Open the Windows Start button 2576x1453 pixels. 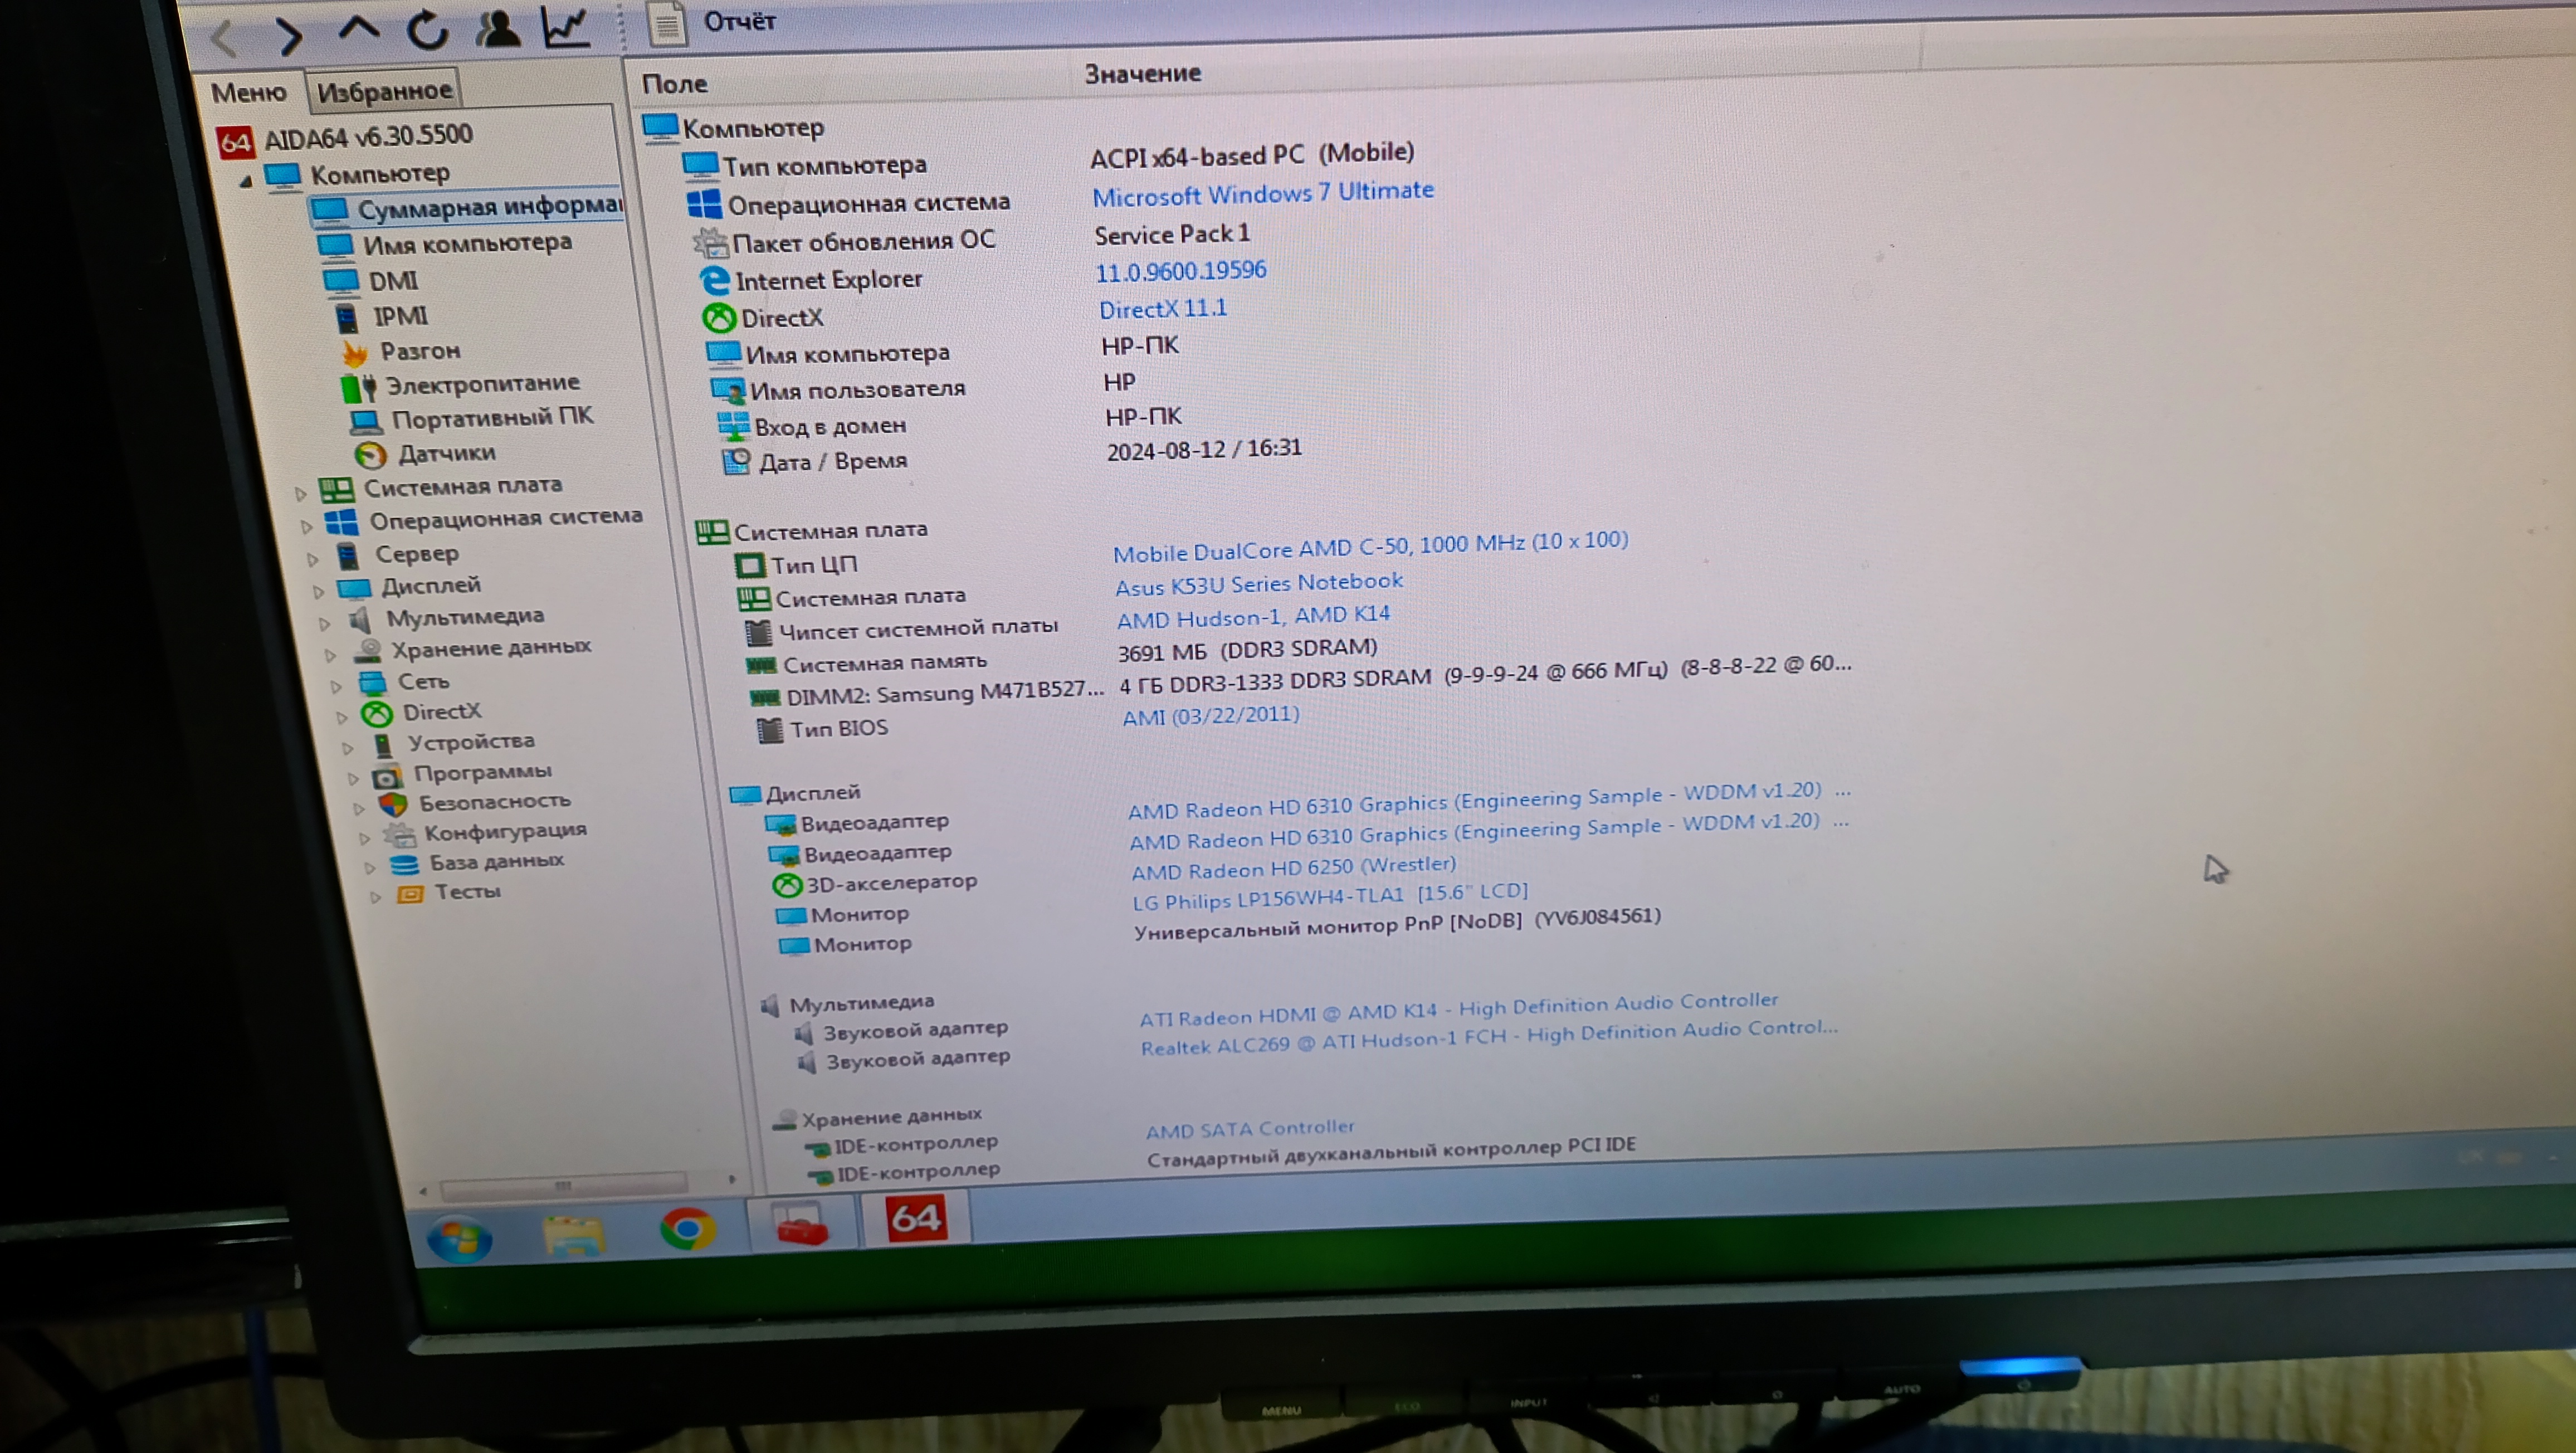click(460, 1240)
